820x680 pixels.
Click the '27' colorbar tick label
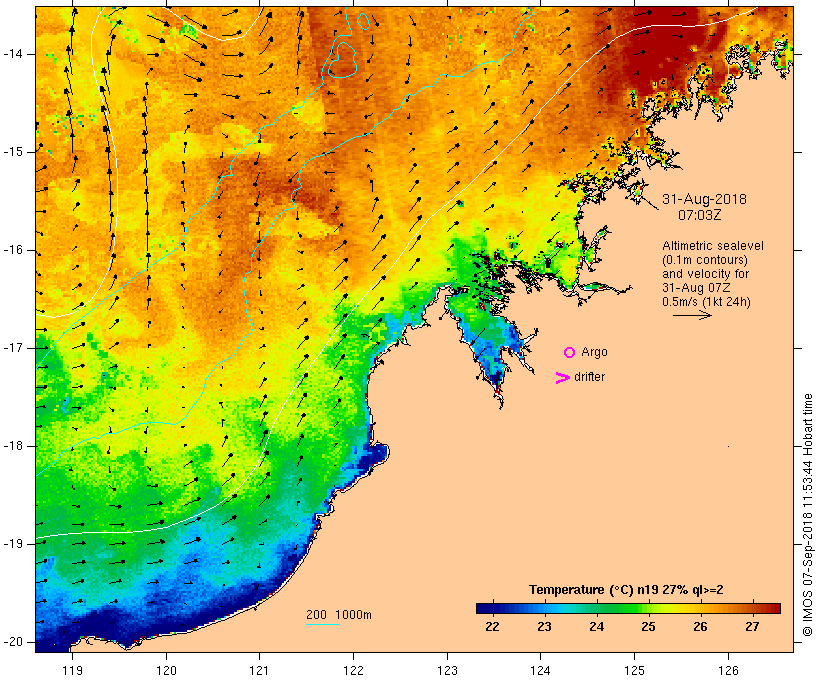point(752,627)
